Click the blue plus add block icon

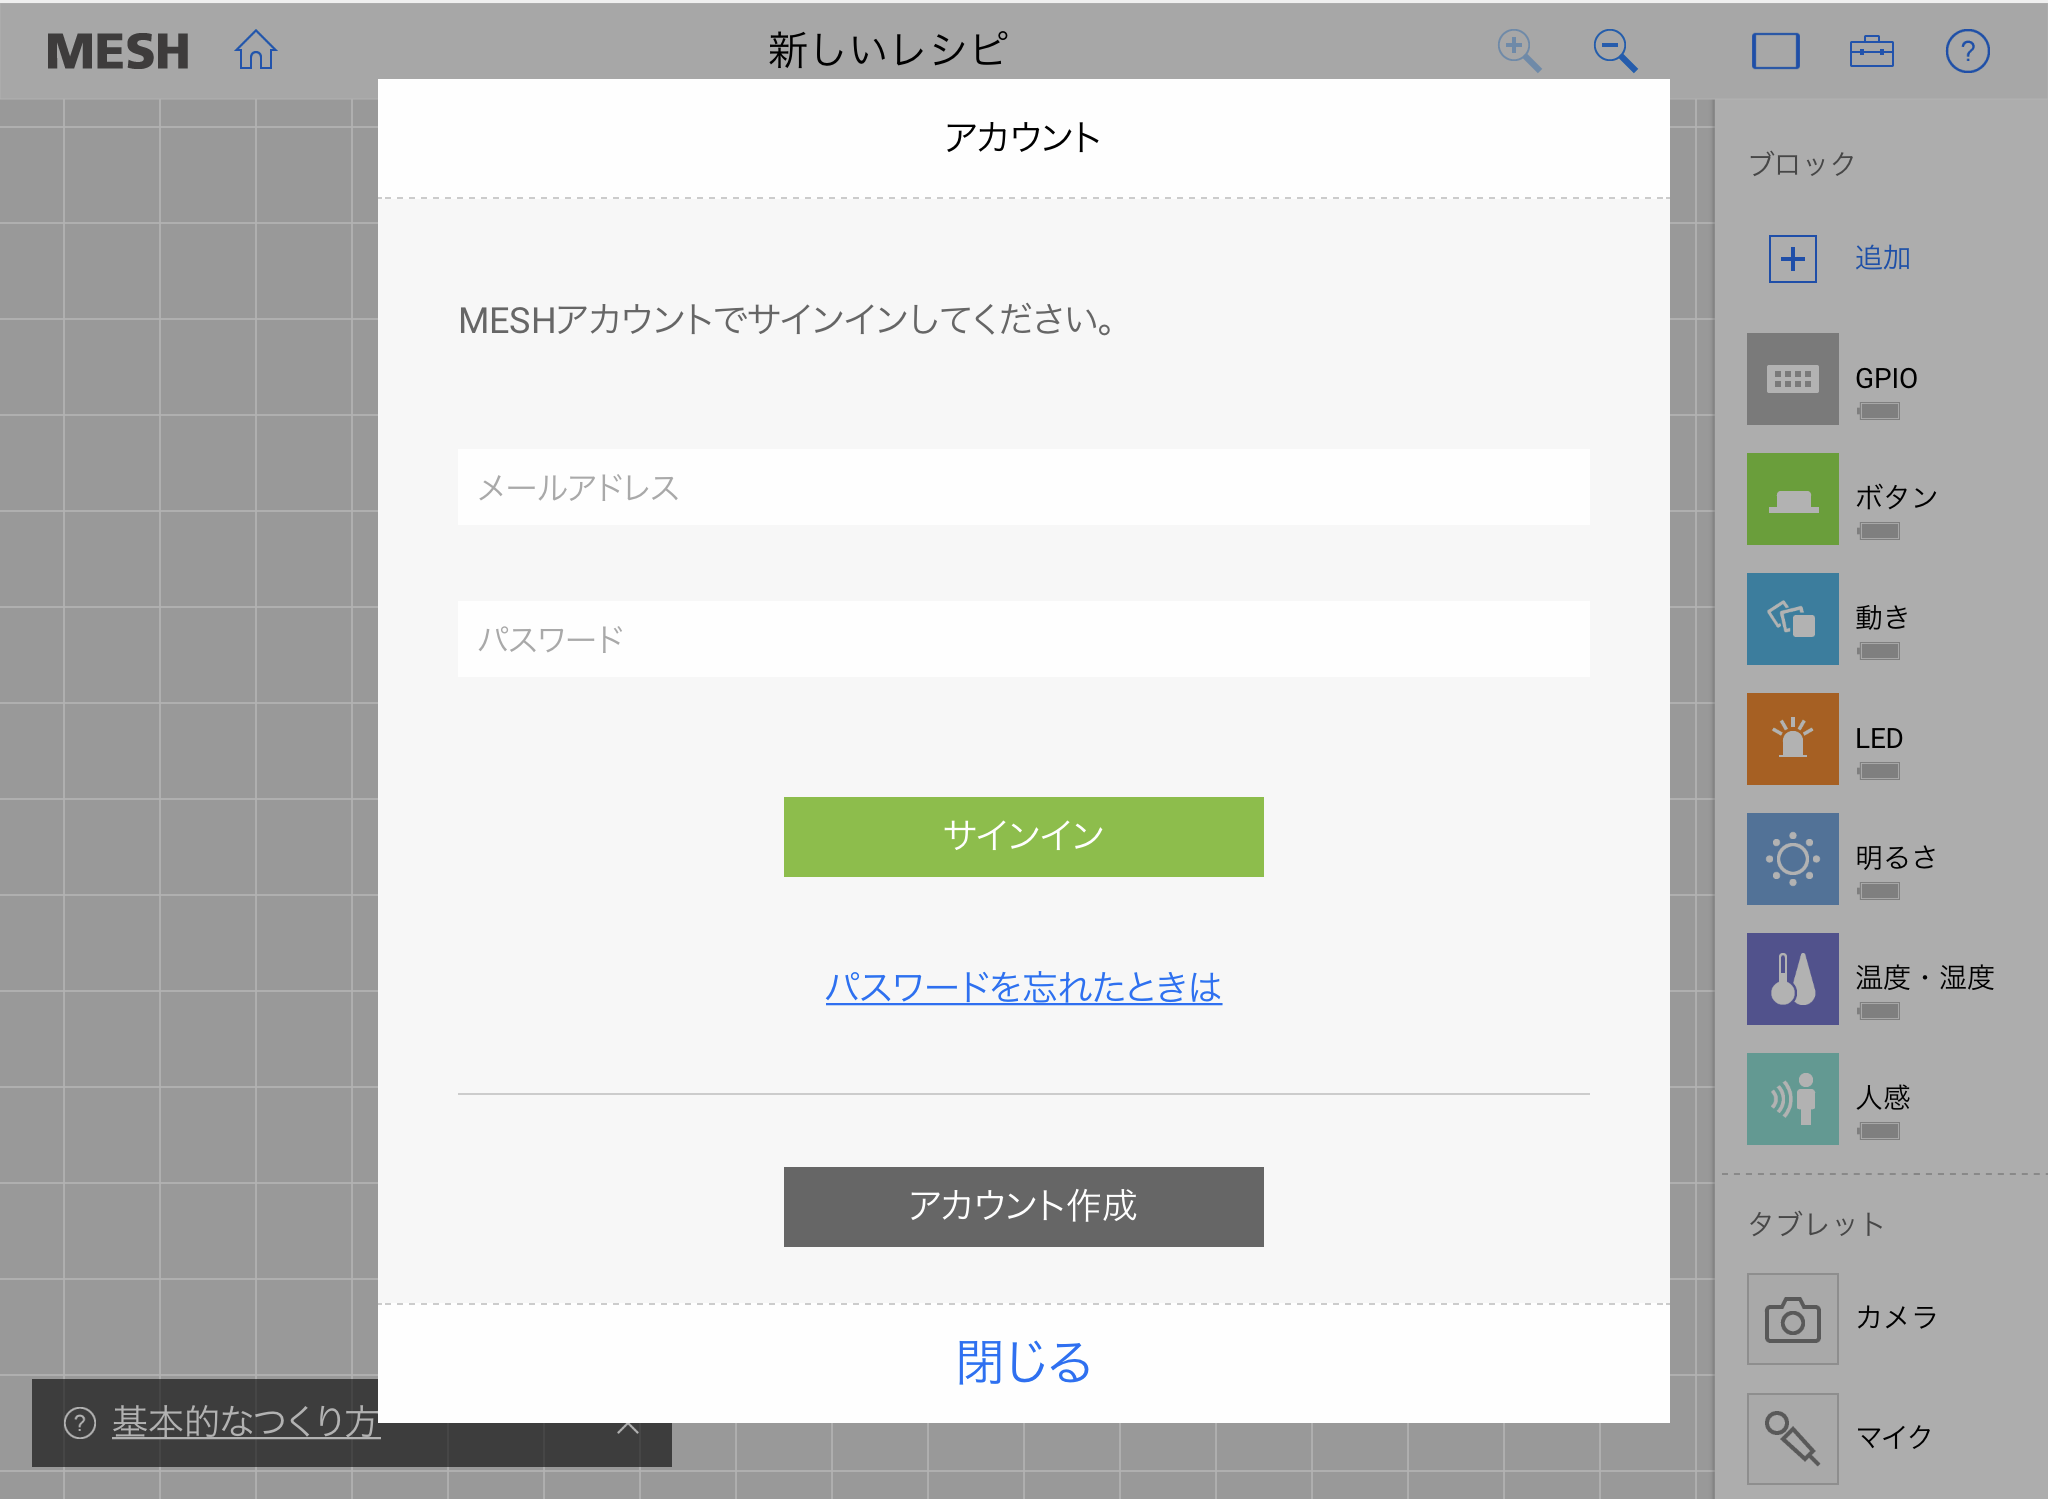(x=1793, y=259)
